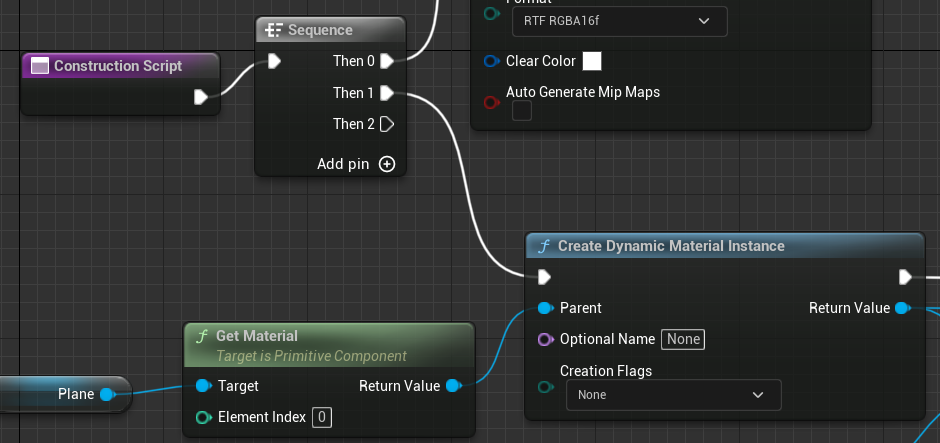
Task: Click the Auto Generate Mip Maps pin
Action: 491,102
